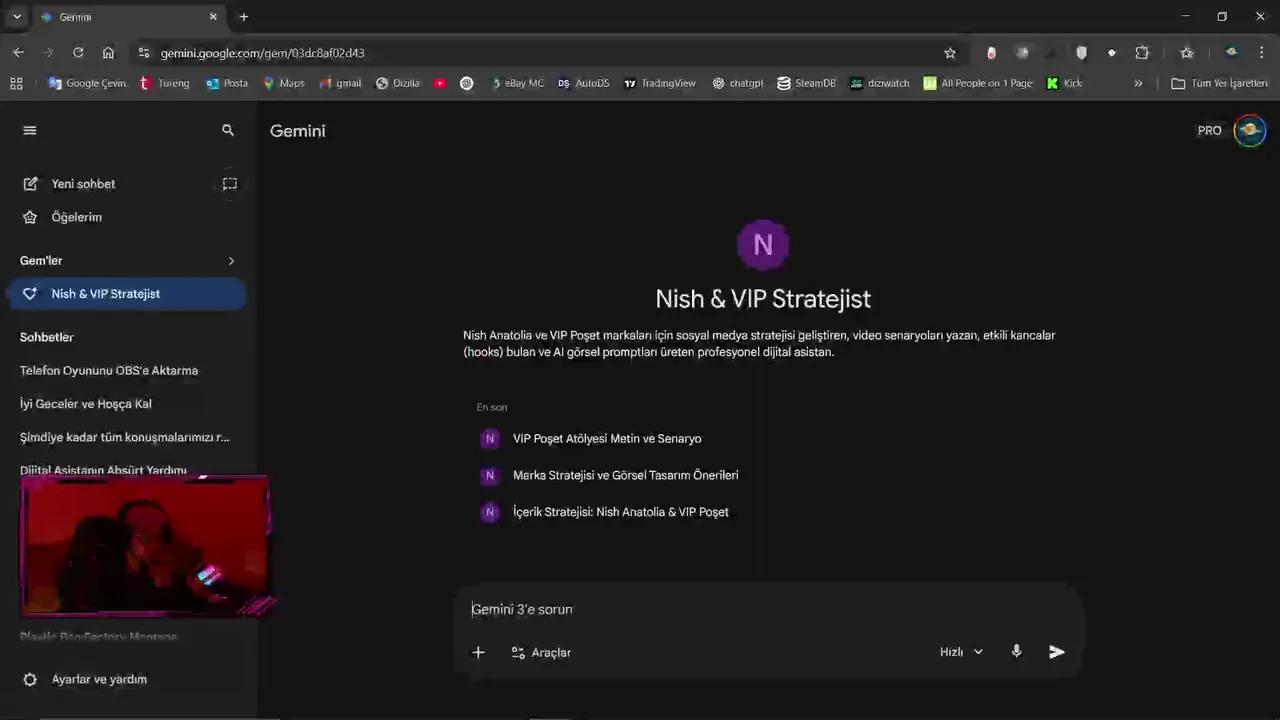Click browser back arrow
The width and height of the screenshot is (1280, 720).
(18, 53)
